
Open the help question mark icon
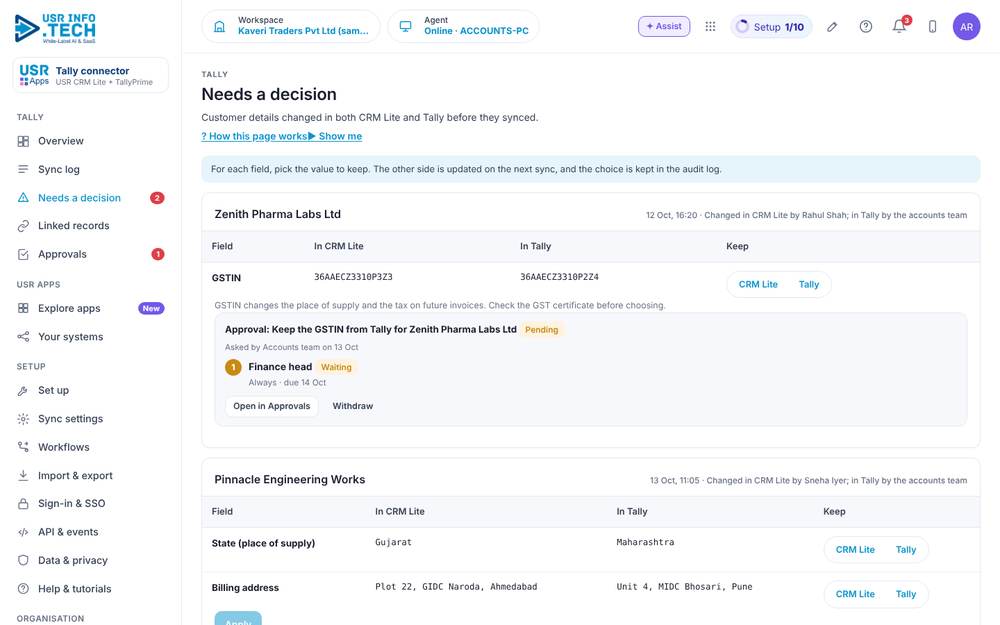[865, 27]
